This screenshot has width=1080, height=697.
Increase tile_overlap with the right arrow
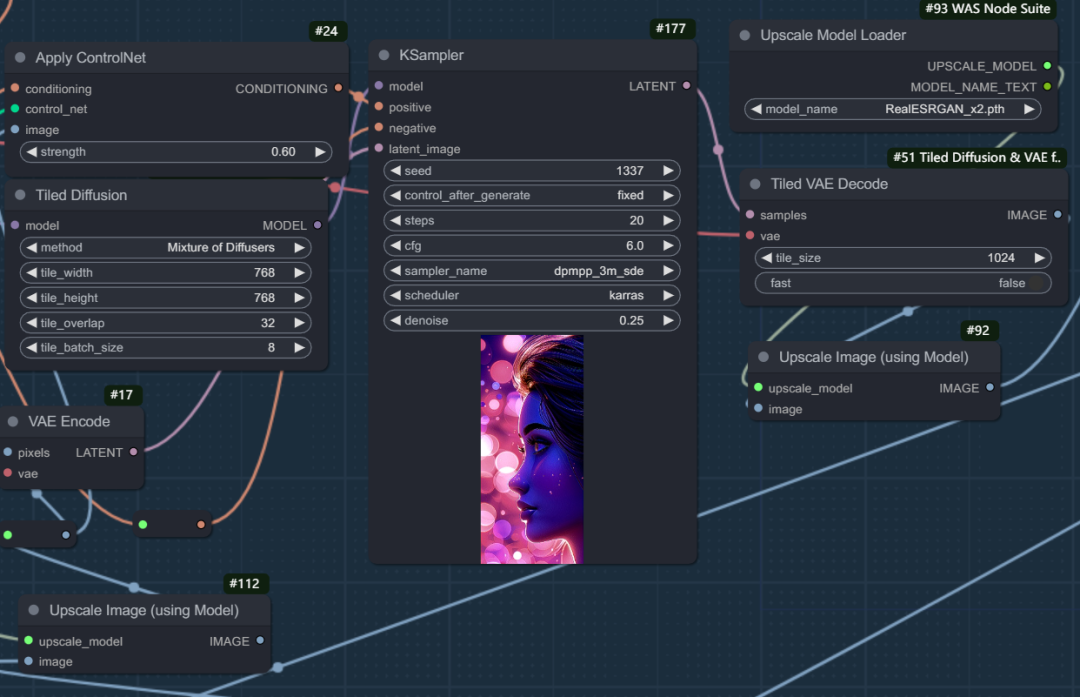299,322
